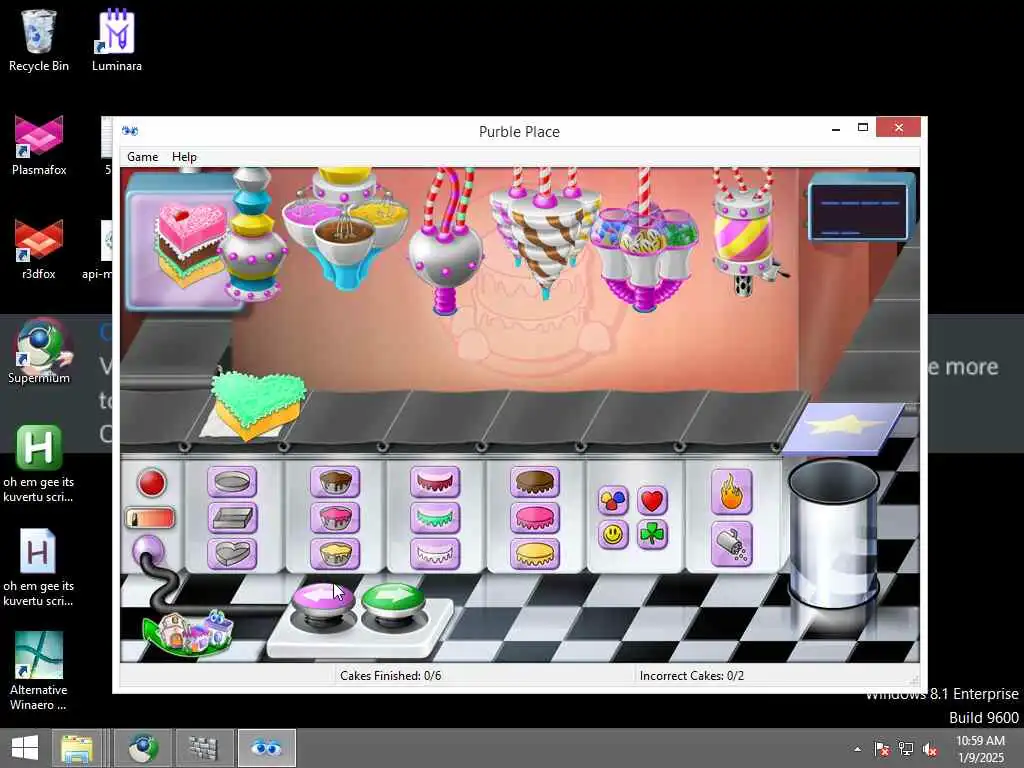Open green H script file on desktop
The height and width of the screenshot is (768, 1024).
click(x=39, y=464)
